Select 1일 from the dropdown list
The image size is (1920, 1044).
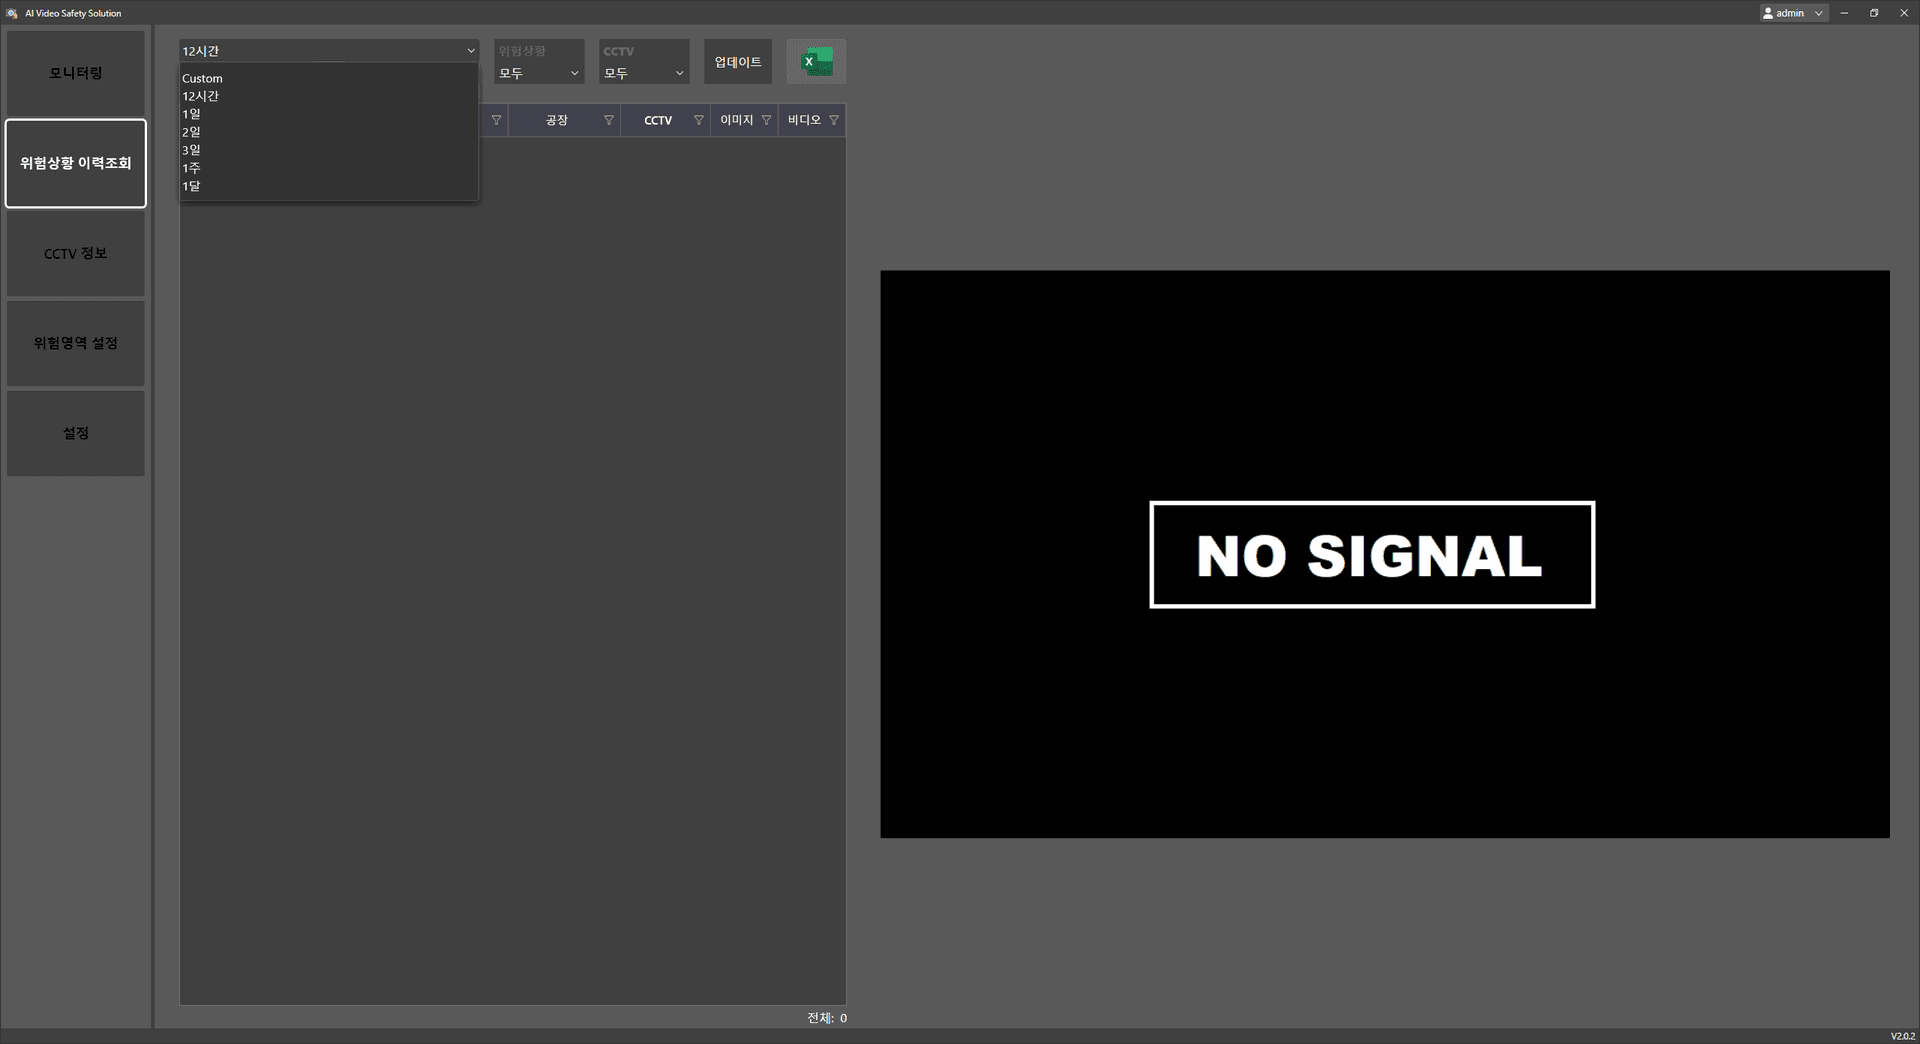(x=192, y=114)
